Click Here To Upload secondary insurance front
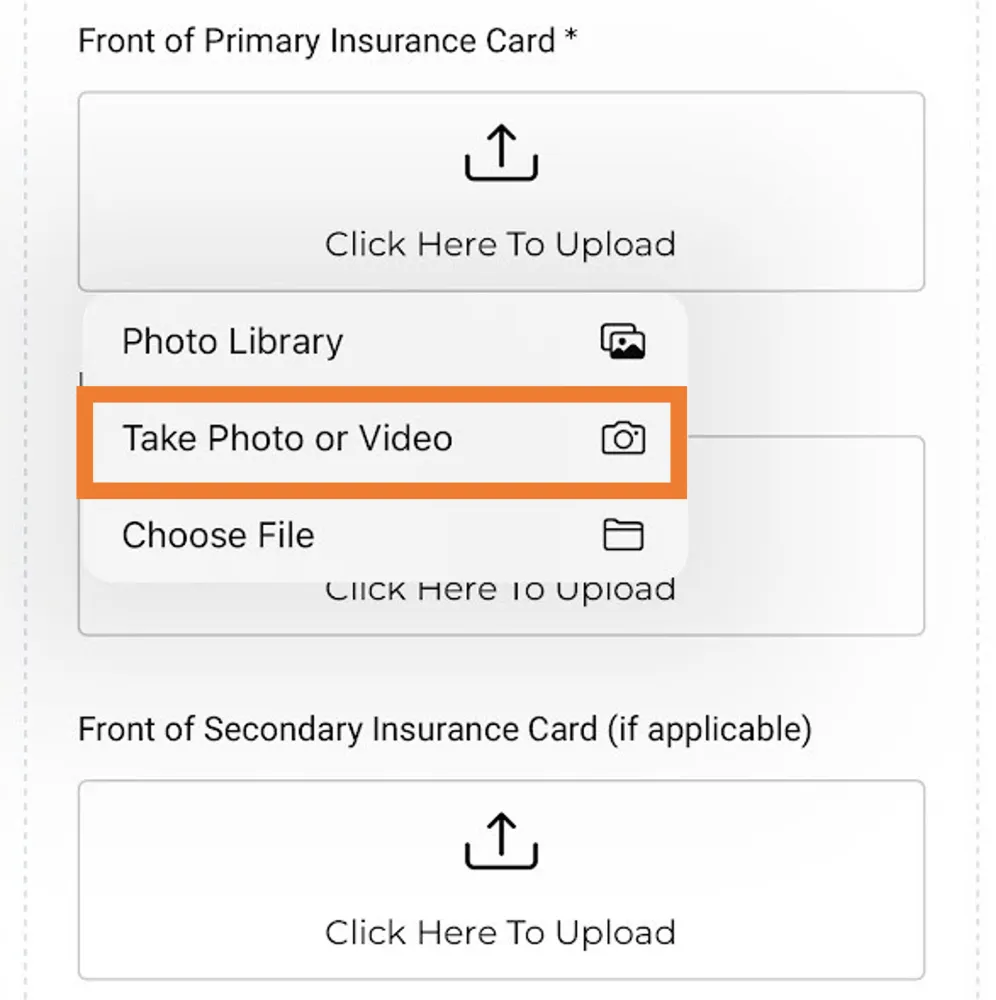This screenshot has height=1000, width=996. click(501, 879)
